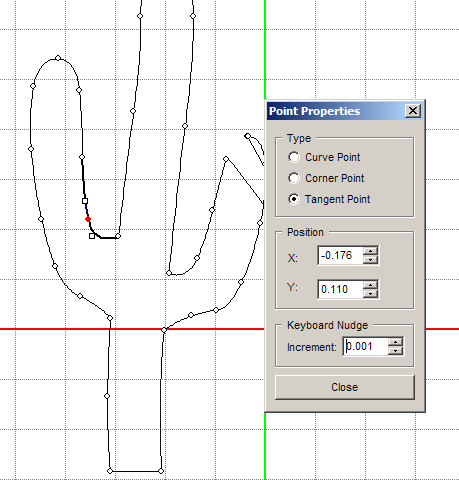Select the red selected point on curve
Image resolution: width=459 pixels, height=480 pixels.
point(88,219)
